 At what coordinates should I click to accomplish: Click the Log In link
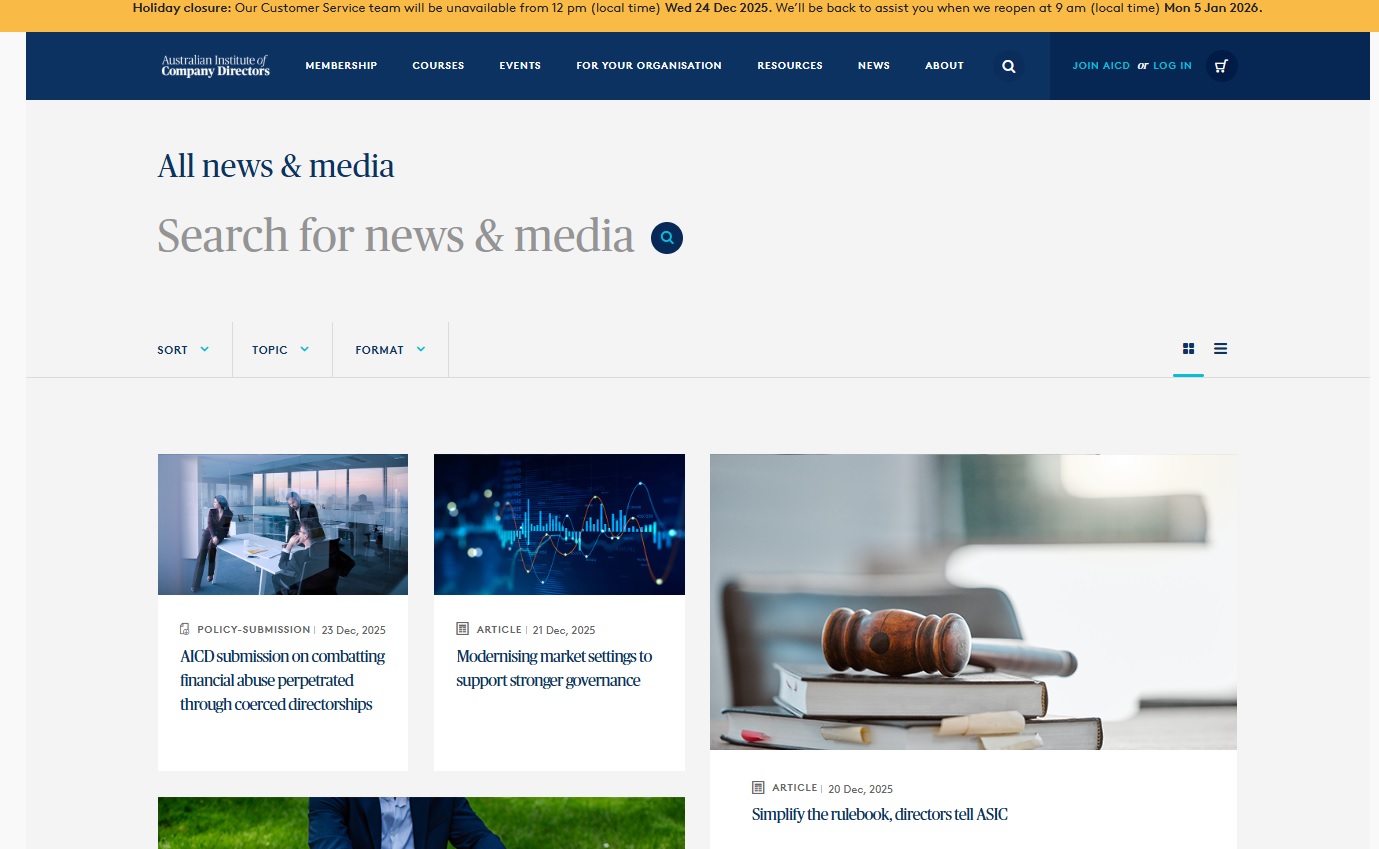click(1172, 66)
